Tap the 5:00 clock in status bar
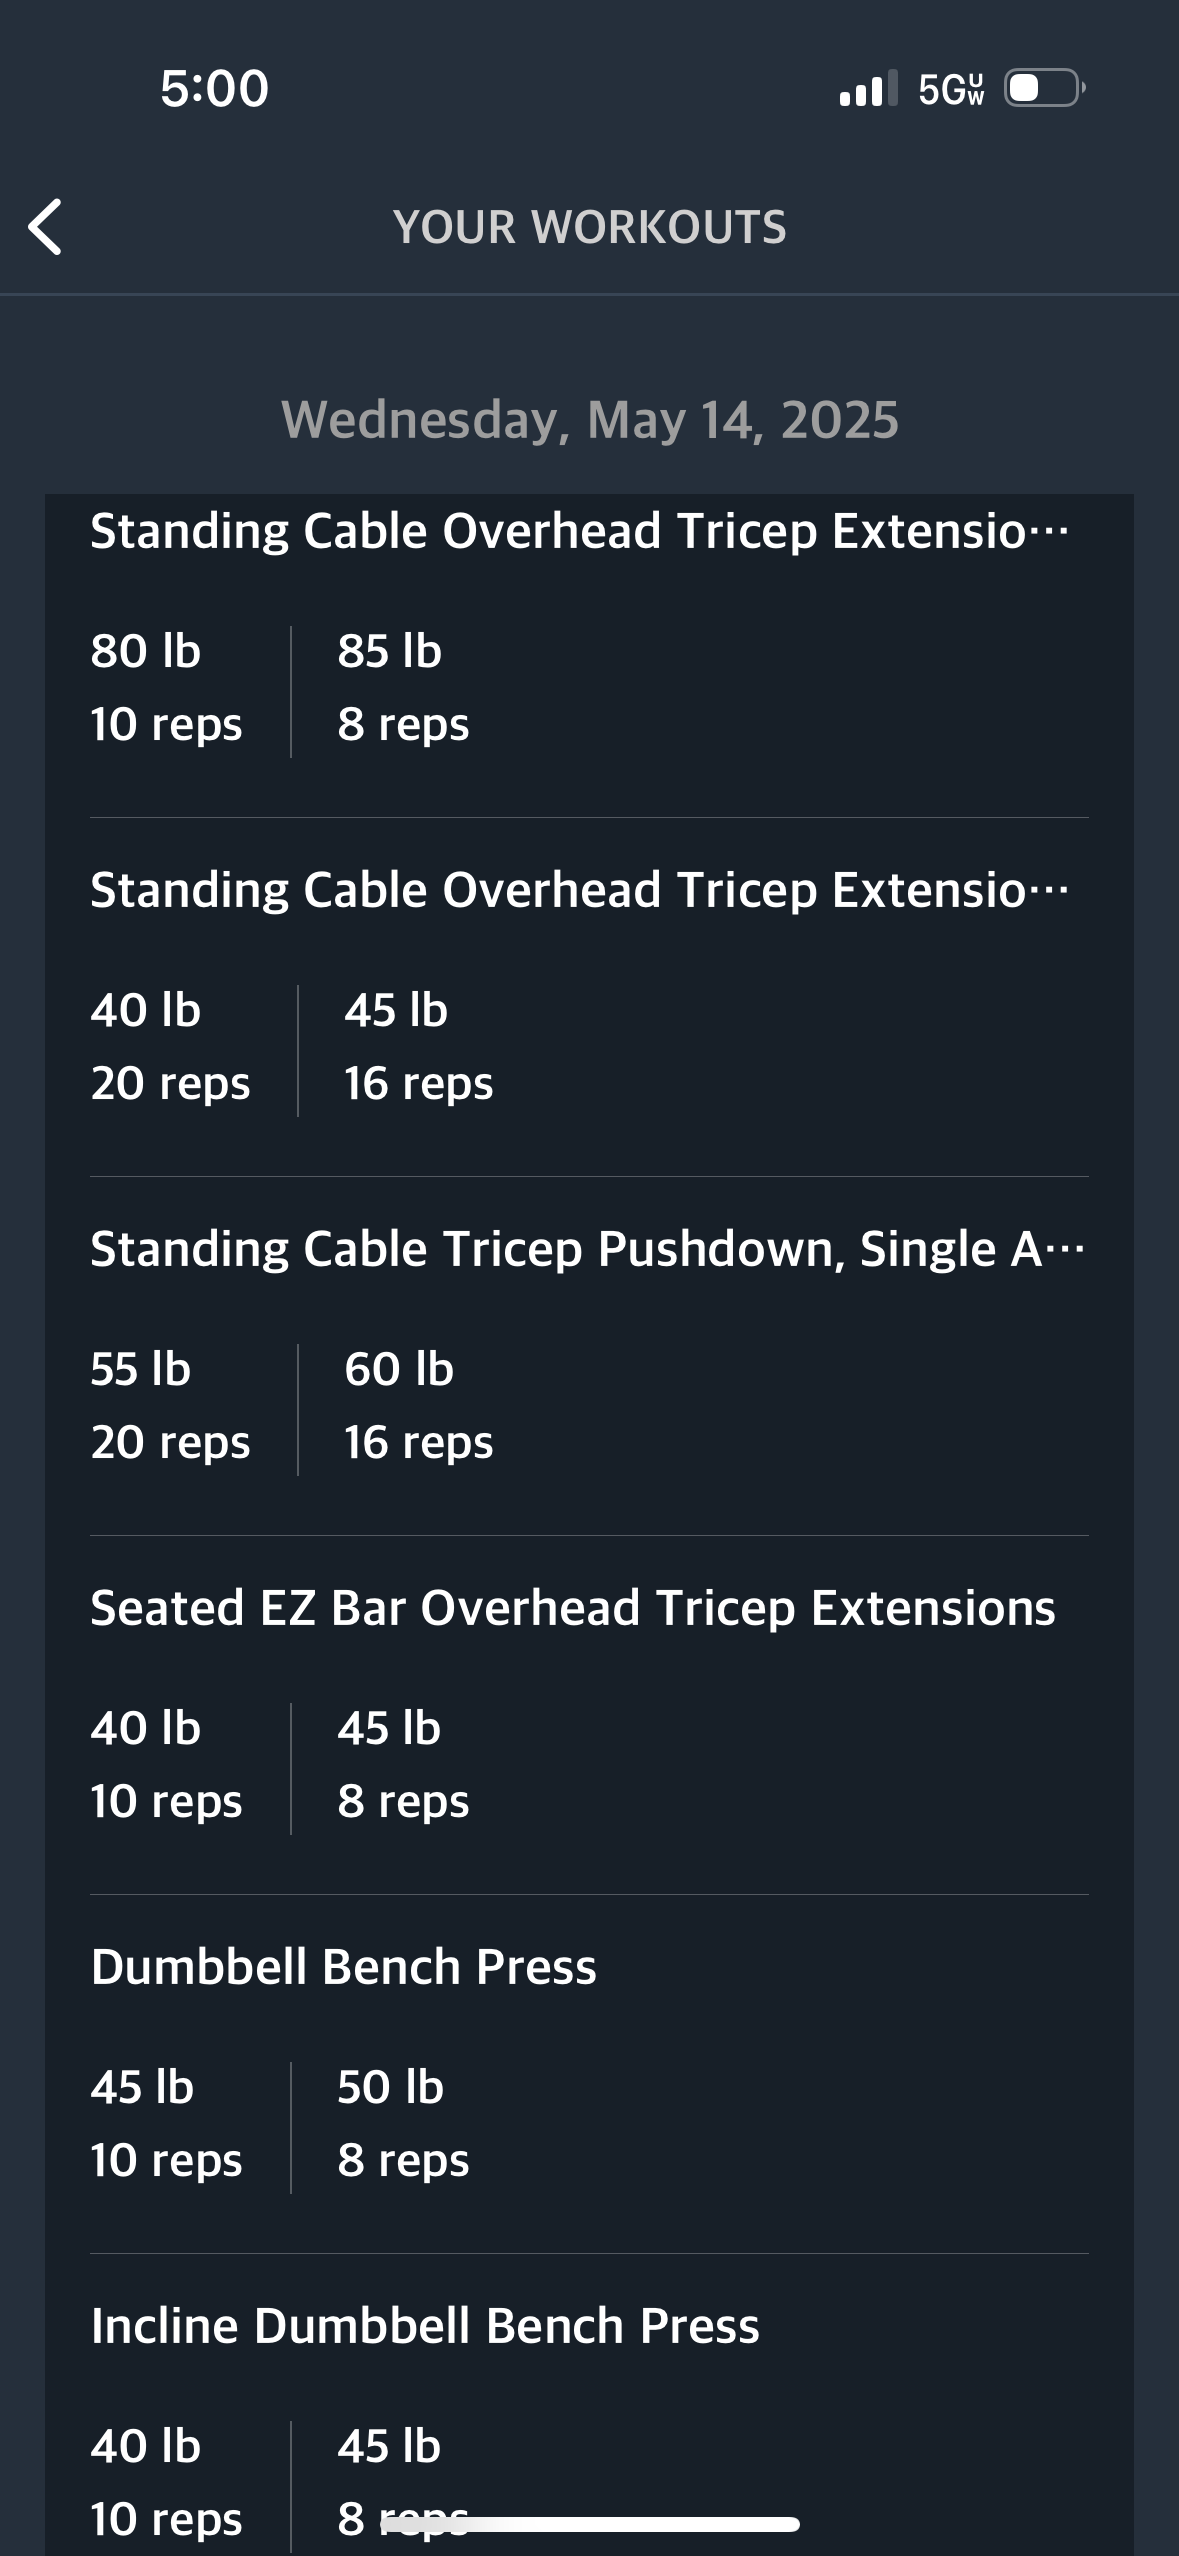The width and height of the screenshot is (1179, 2556). (x=214, y=88)
